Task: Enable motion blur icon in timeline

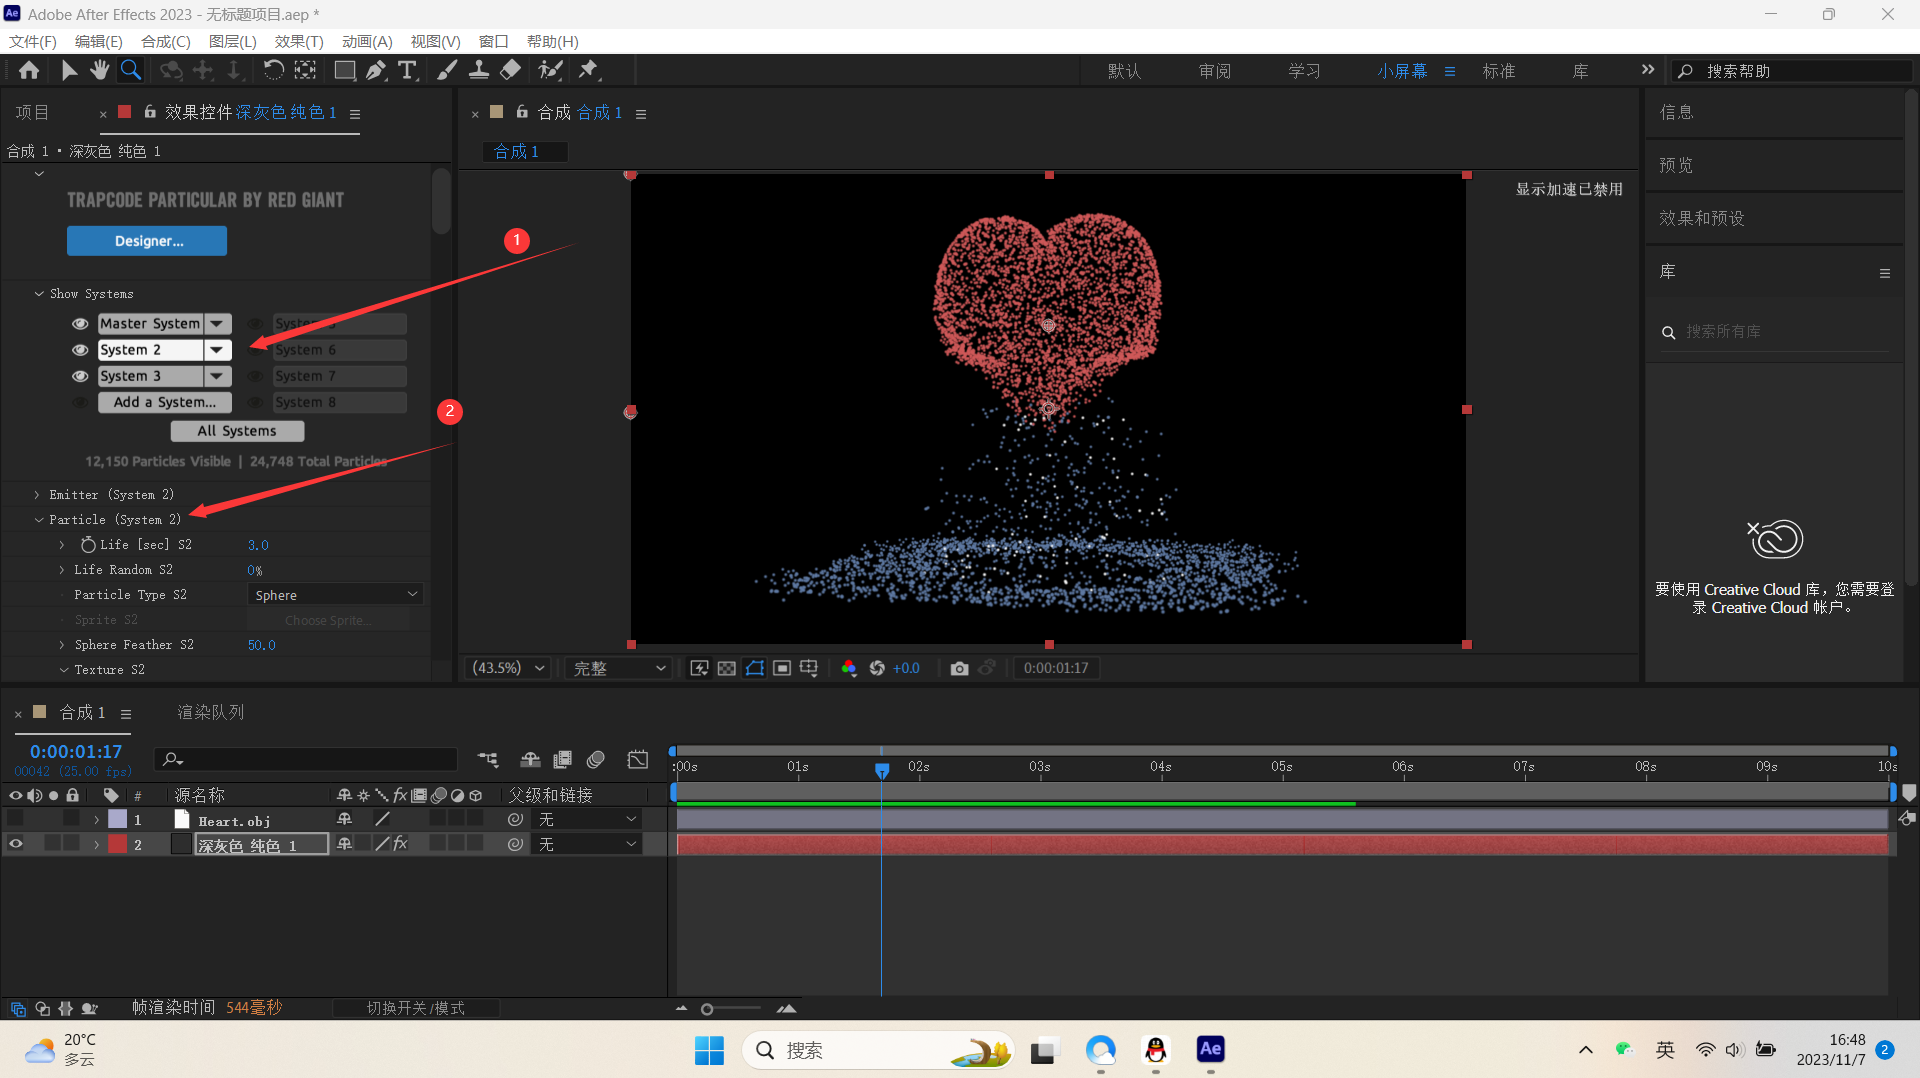Action: (596, 760)
